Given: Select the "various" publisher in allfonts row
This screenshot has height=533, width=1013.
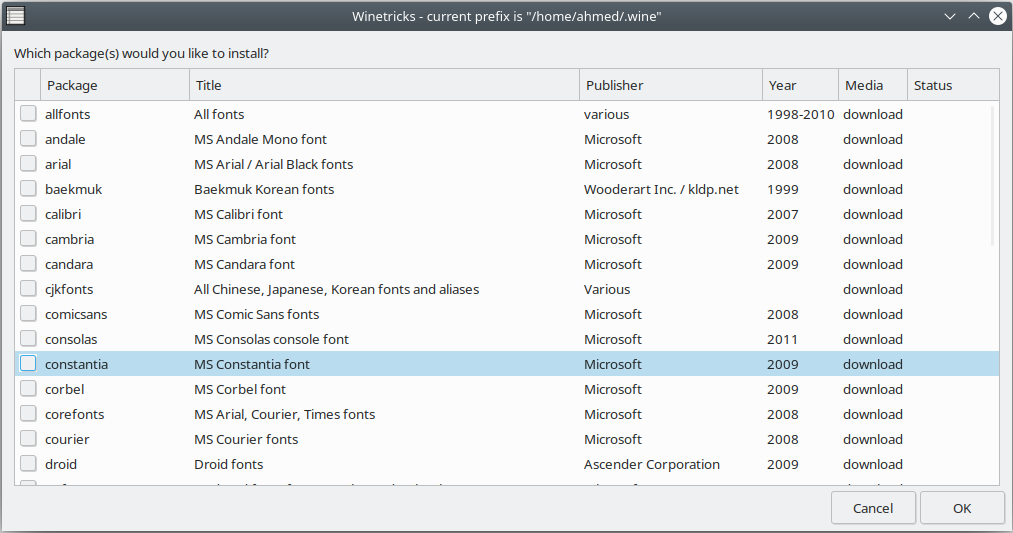Looking at the screenshot, I should point(606,114).
